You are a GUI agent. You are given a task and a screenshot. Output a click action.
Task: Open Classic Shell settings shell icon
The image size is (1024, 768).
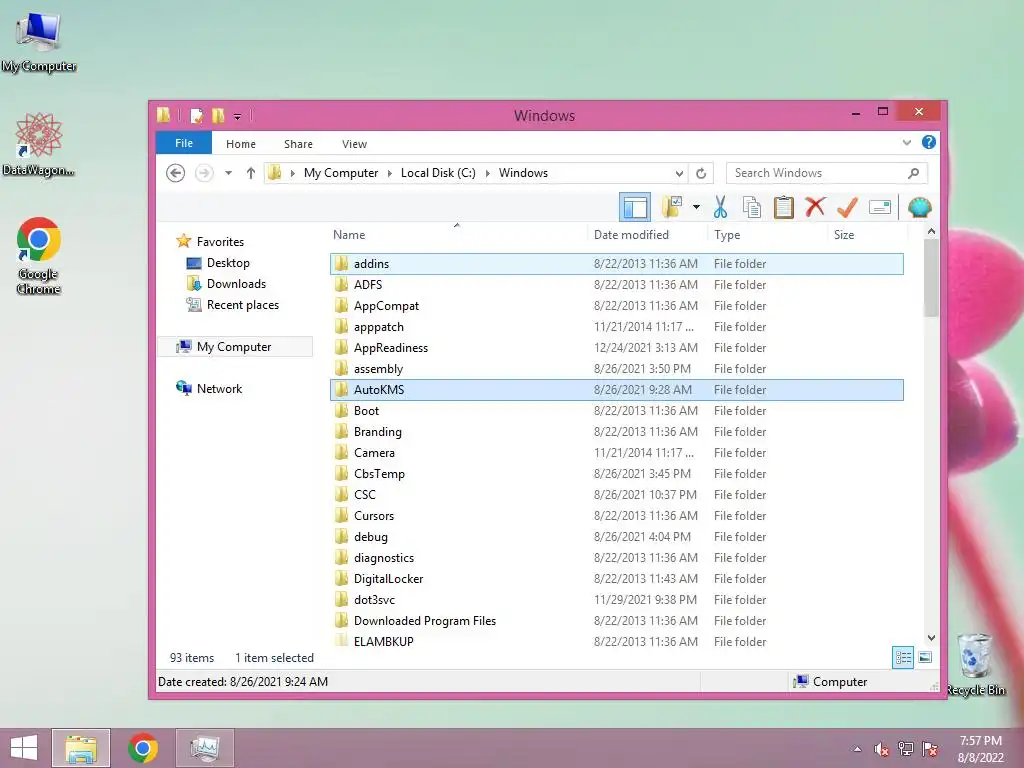[920, 208]
